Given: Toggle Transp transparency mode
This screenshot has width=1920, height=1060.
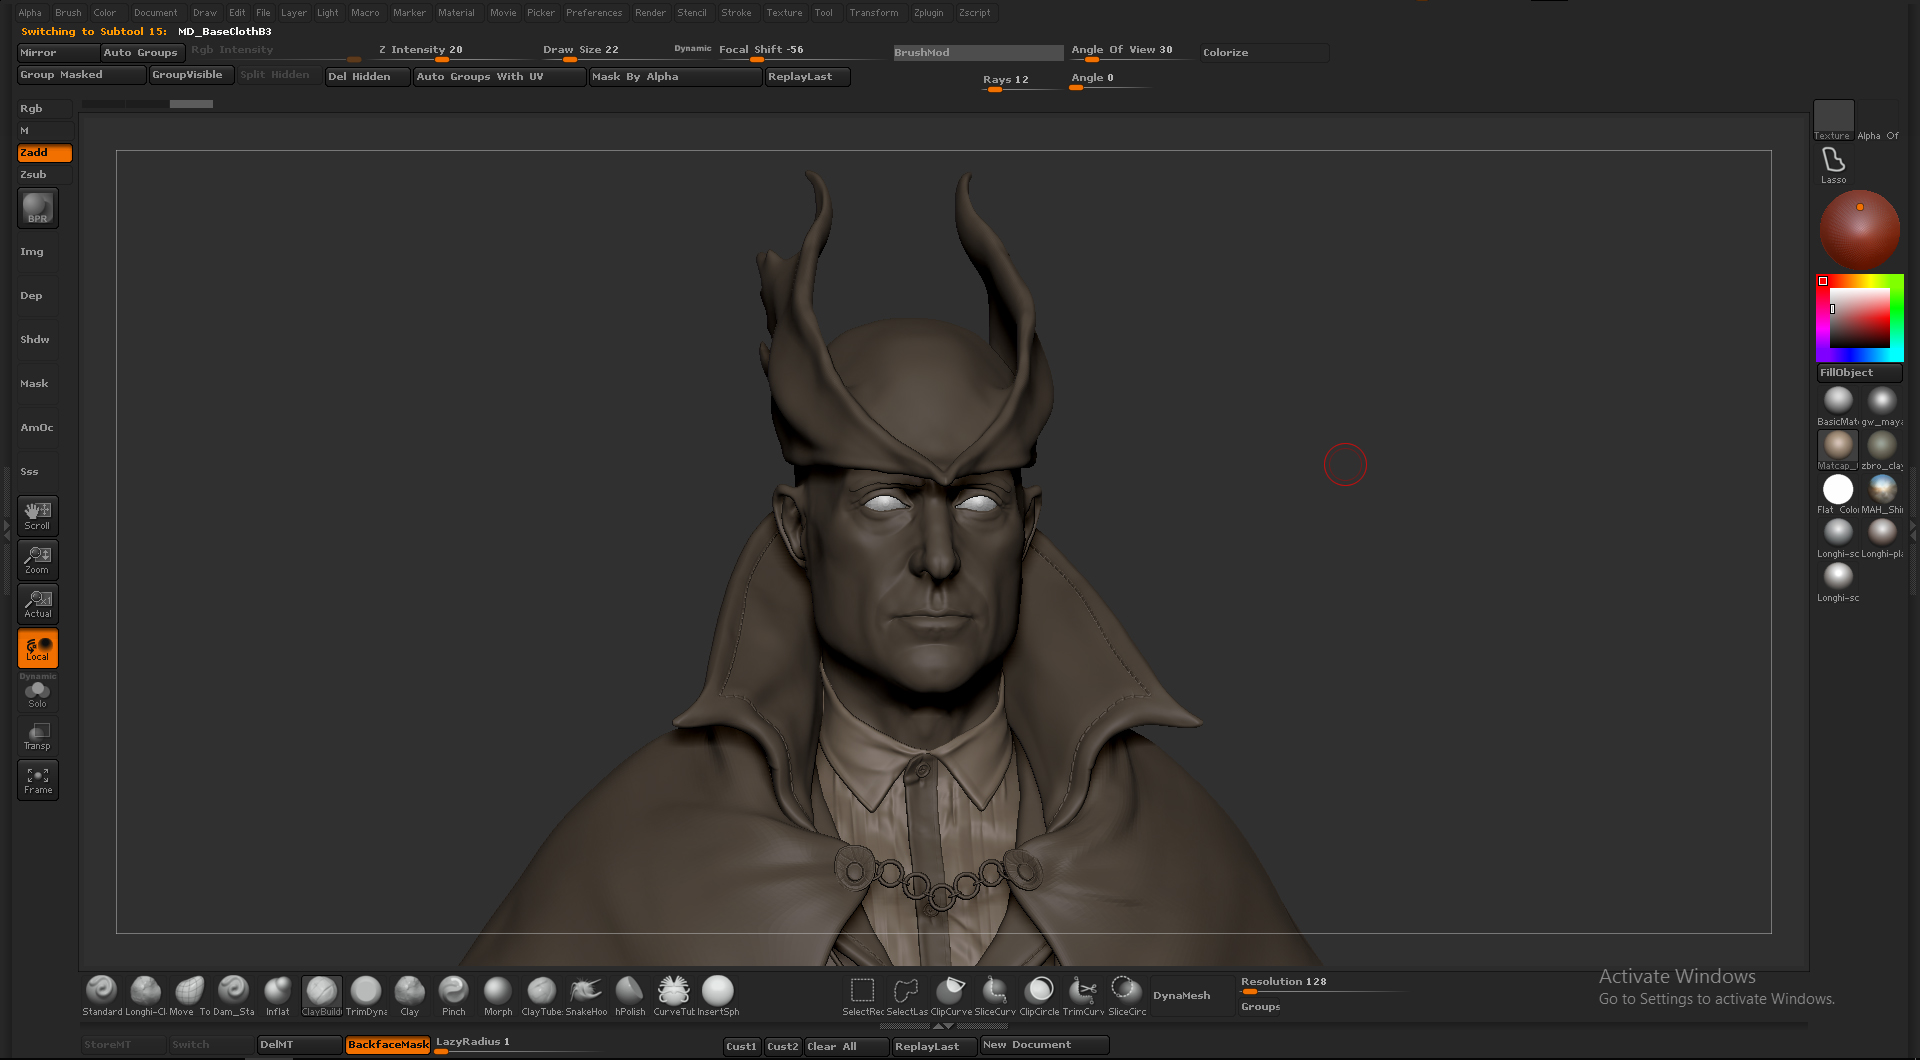Looking at the screenshot, I should point(38,736).
